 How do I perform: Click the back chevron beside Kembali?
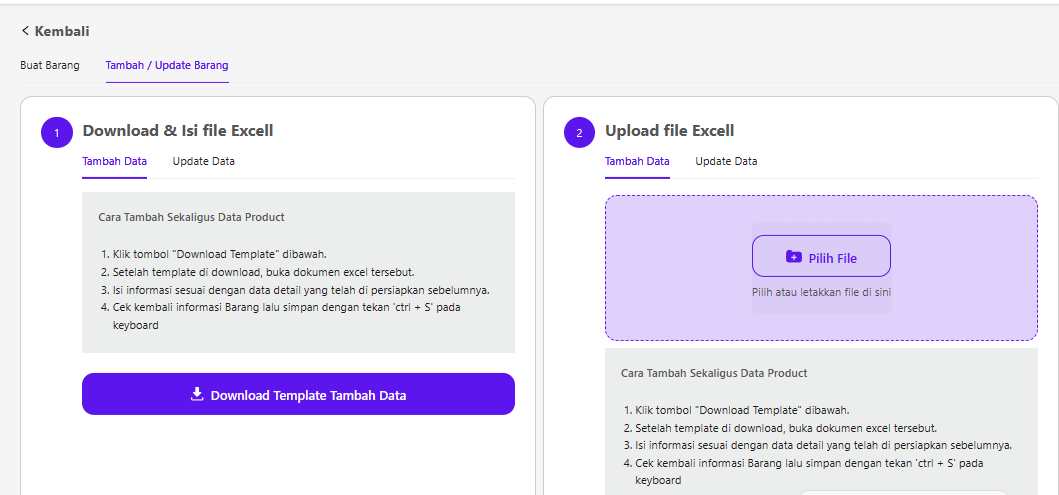(25, 31)
